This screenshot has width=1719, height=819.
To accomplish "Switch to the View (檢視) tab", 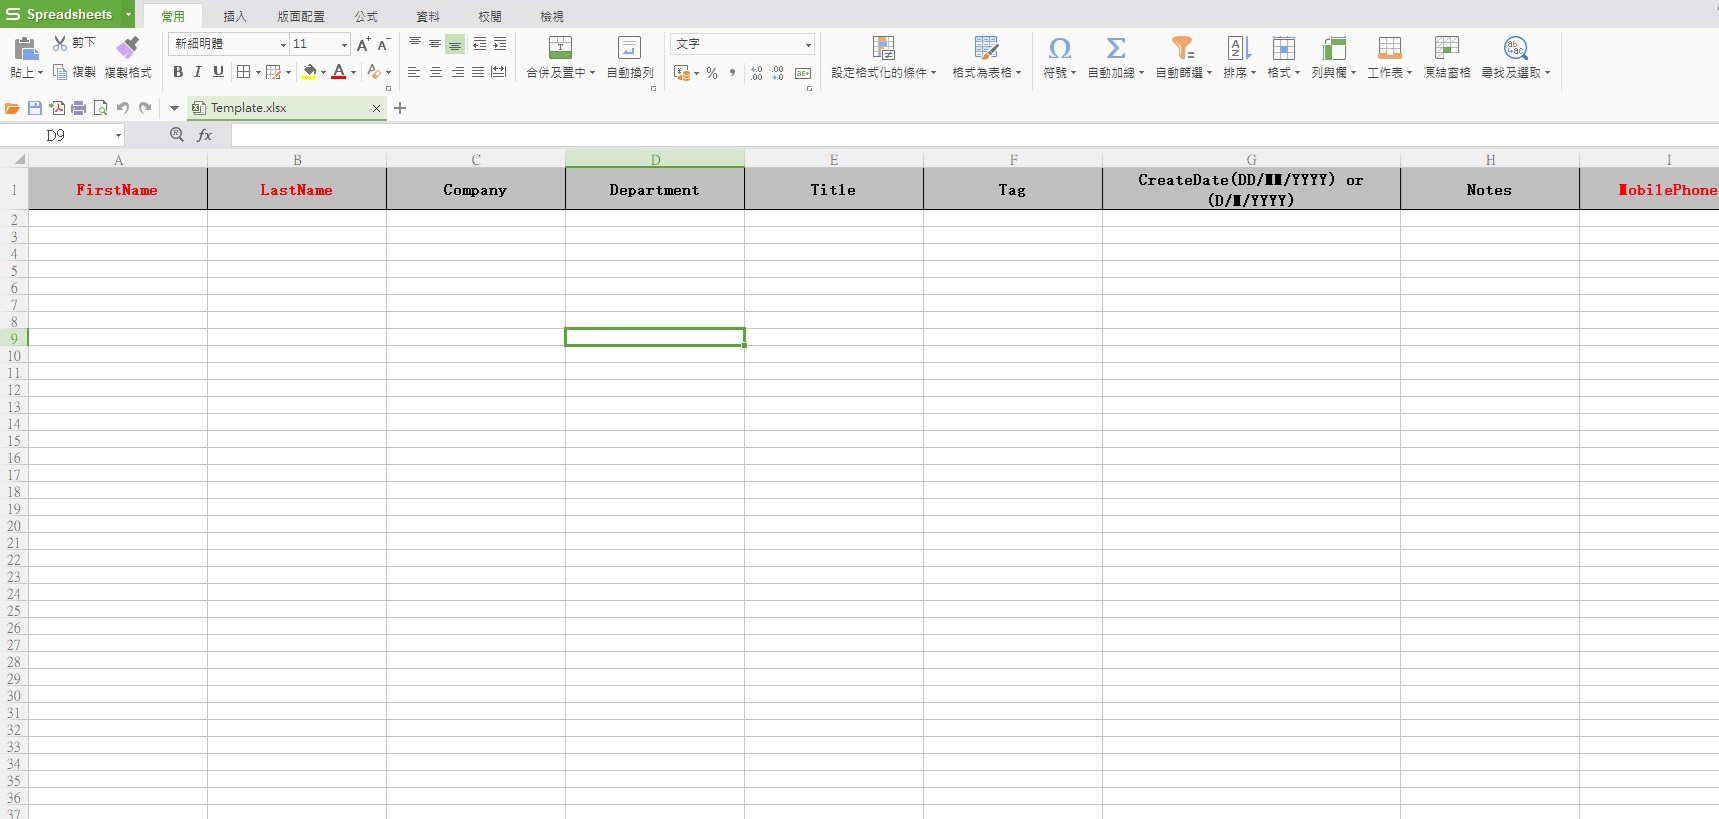I will pos(552,16).
